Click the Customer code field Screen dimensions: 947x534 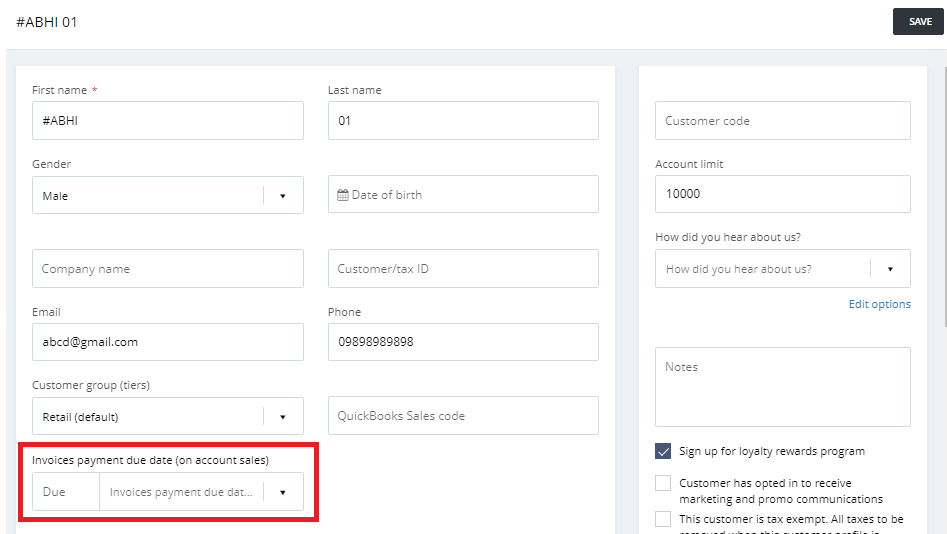pos(783,121)
